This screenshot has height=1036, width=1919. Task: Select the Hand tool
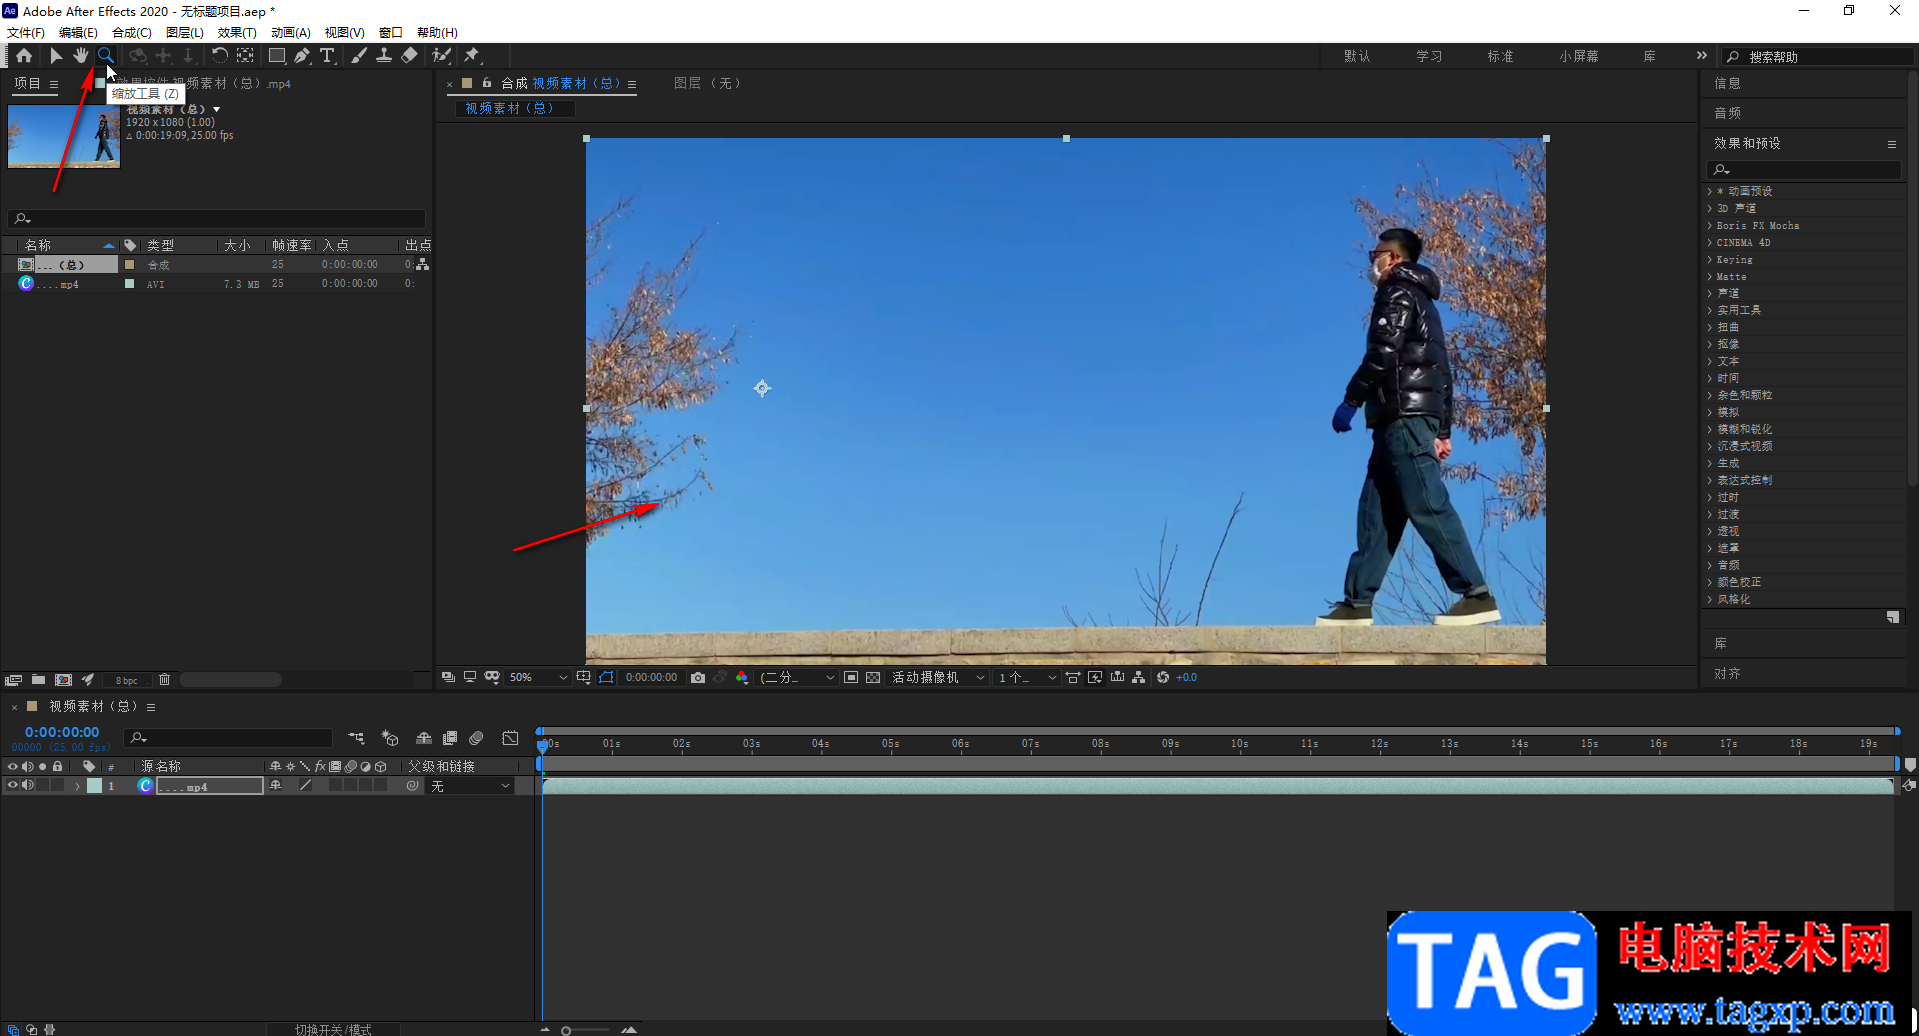80,56
